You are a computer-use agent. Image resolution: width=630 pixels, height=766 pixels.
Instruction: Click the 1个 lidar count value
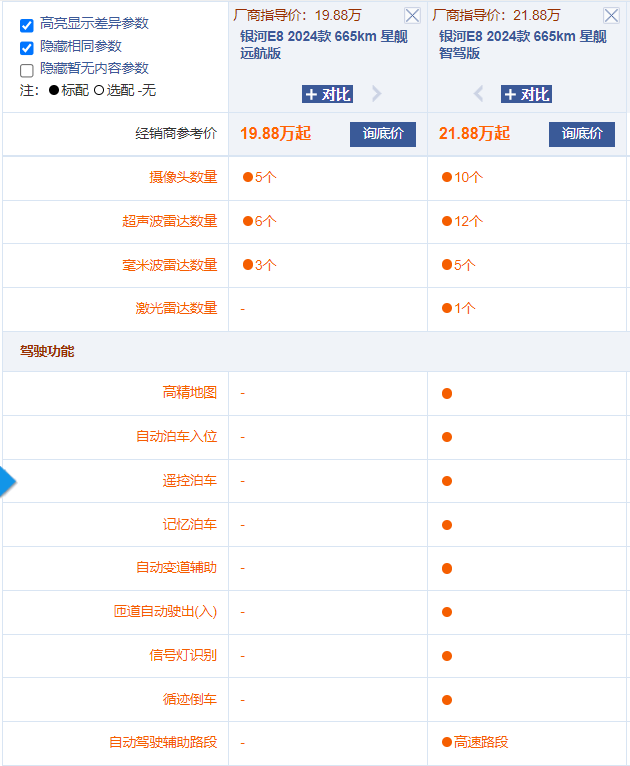point(459,308)
